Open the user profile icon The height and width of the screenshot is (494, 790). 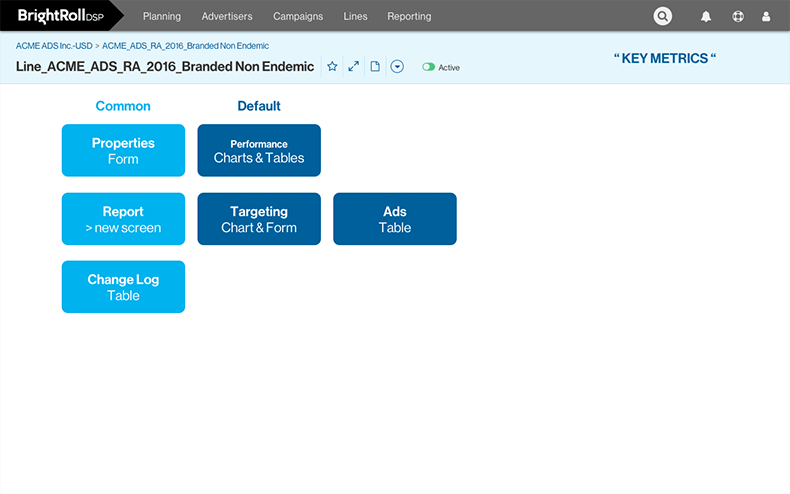point(767,17)
